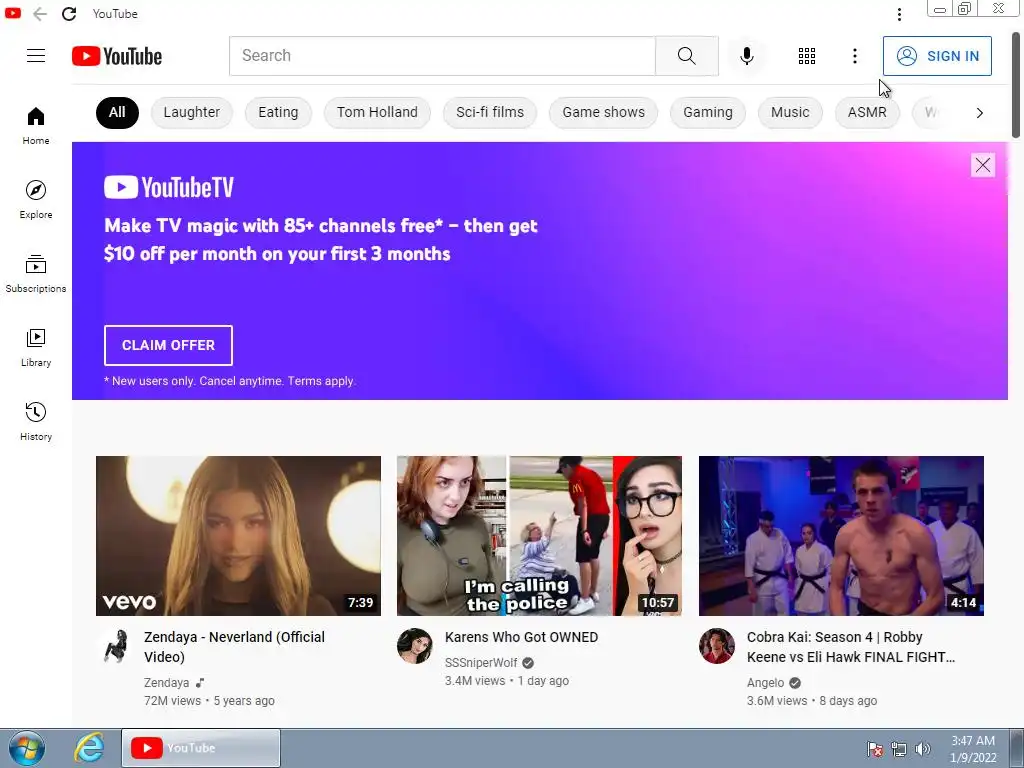The width and height of the screenshot is (1024, 768).
Task: Close the YouTube TV promo banner
Action: (x=983, y=165)
